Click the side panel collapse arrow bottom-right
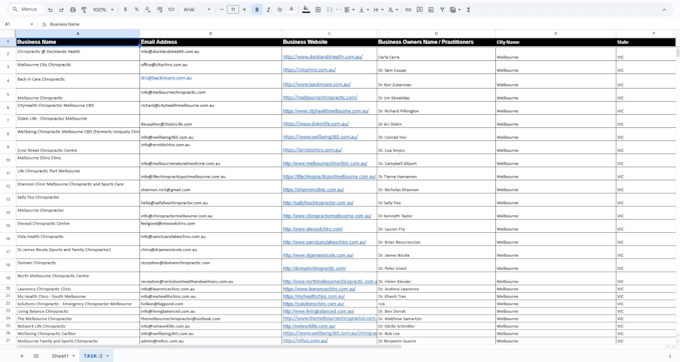 click(x=670, y=356)
